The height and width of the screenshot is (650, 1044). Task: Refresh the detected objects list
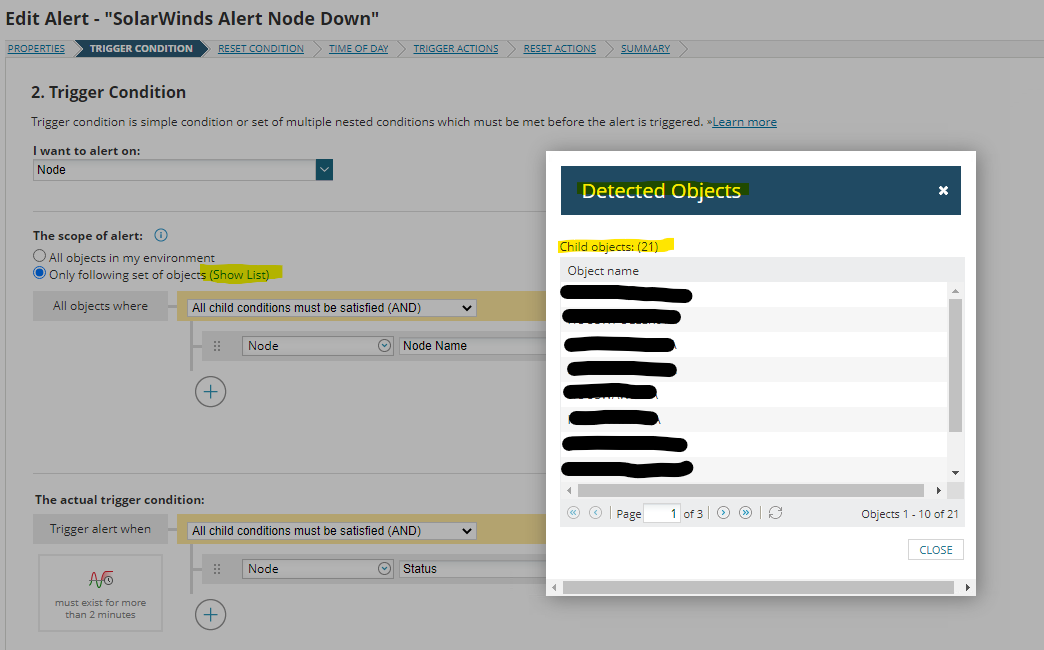pyautogui.click(x=775, y=513)
